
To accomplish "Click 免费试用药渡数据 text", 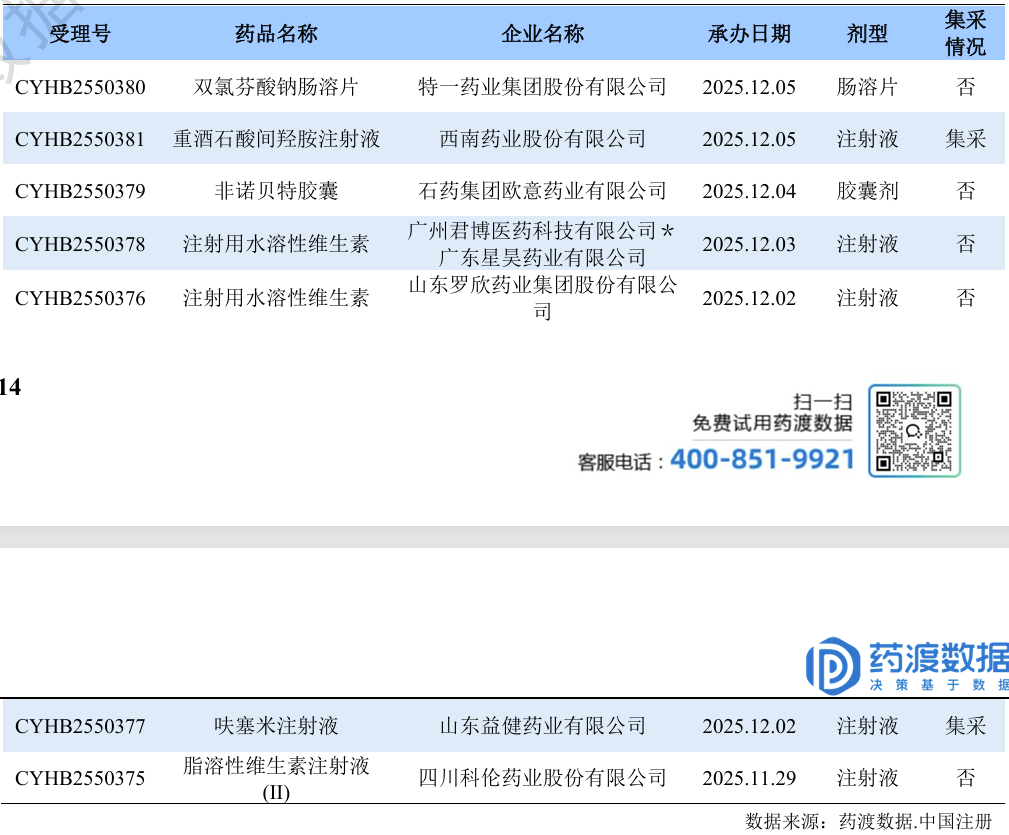I will coord(772,423).
